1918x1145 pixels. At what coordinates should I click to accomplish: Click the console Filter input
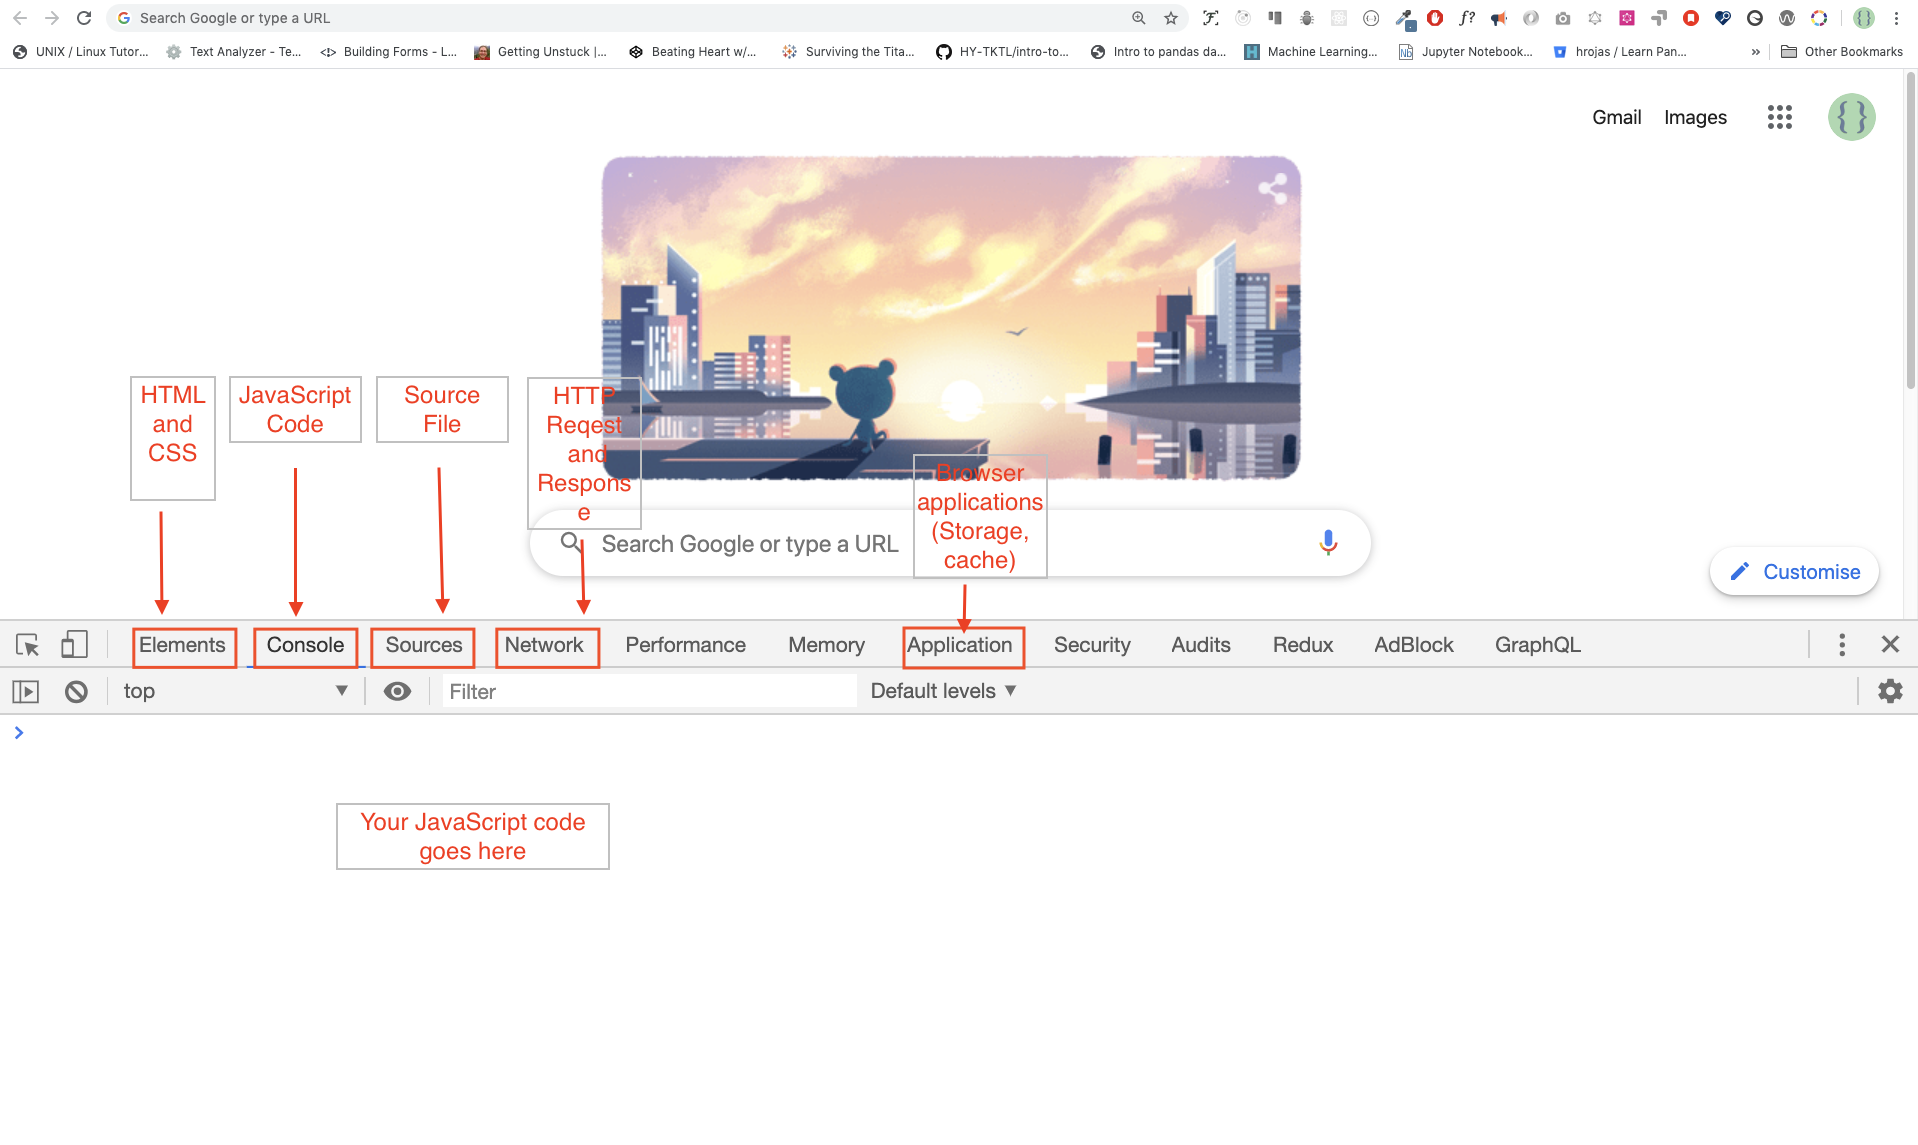point(650,691)
